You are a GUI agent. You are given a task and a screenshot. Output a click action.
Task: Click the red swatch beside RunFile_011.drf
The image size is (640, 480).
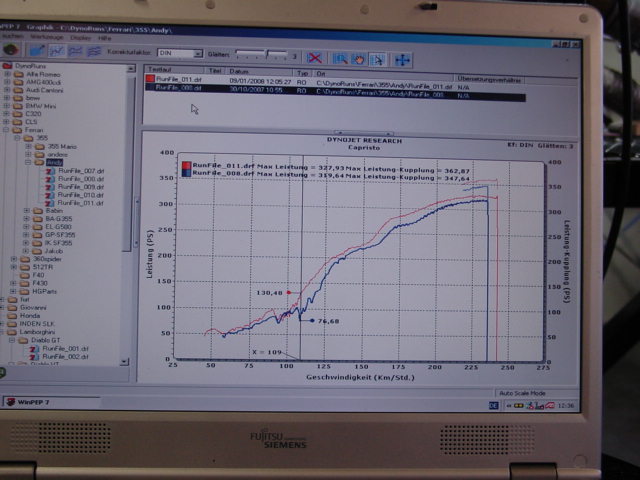point(150,78)
